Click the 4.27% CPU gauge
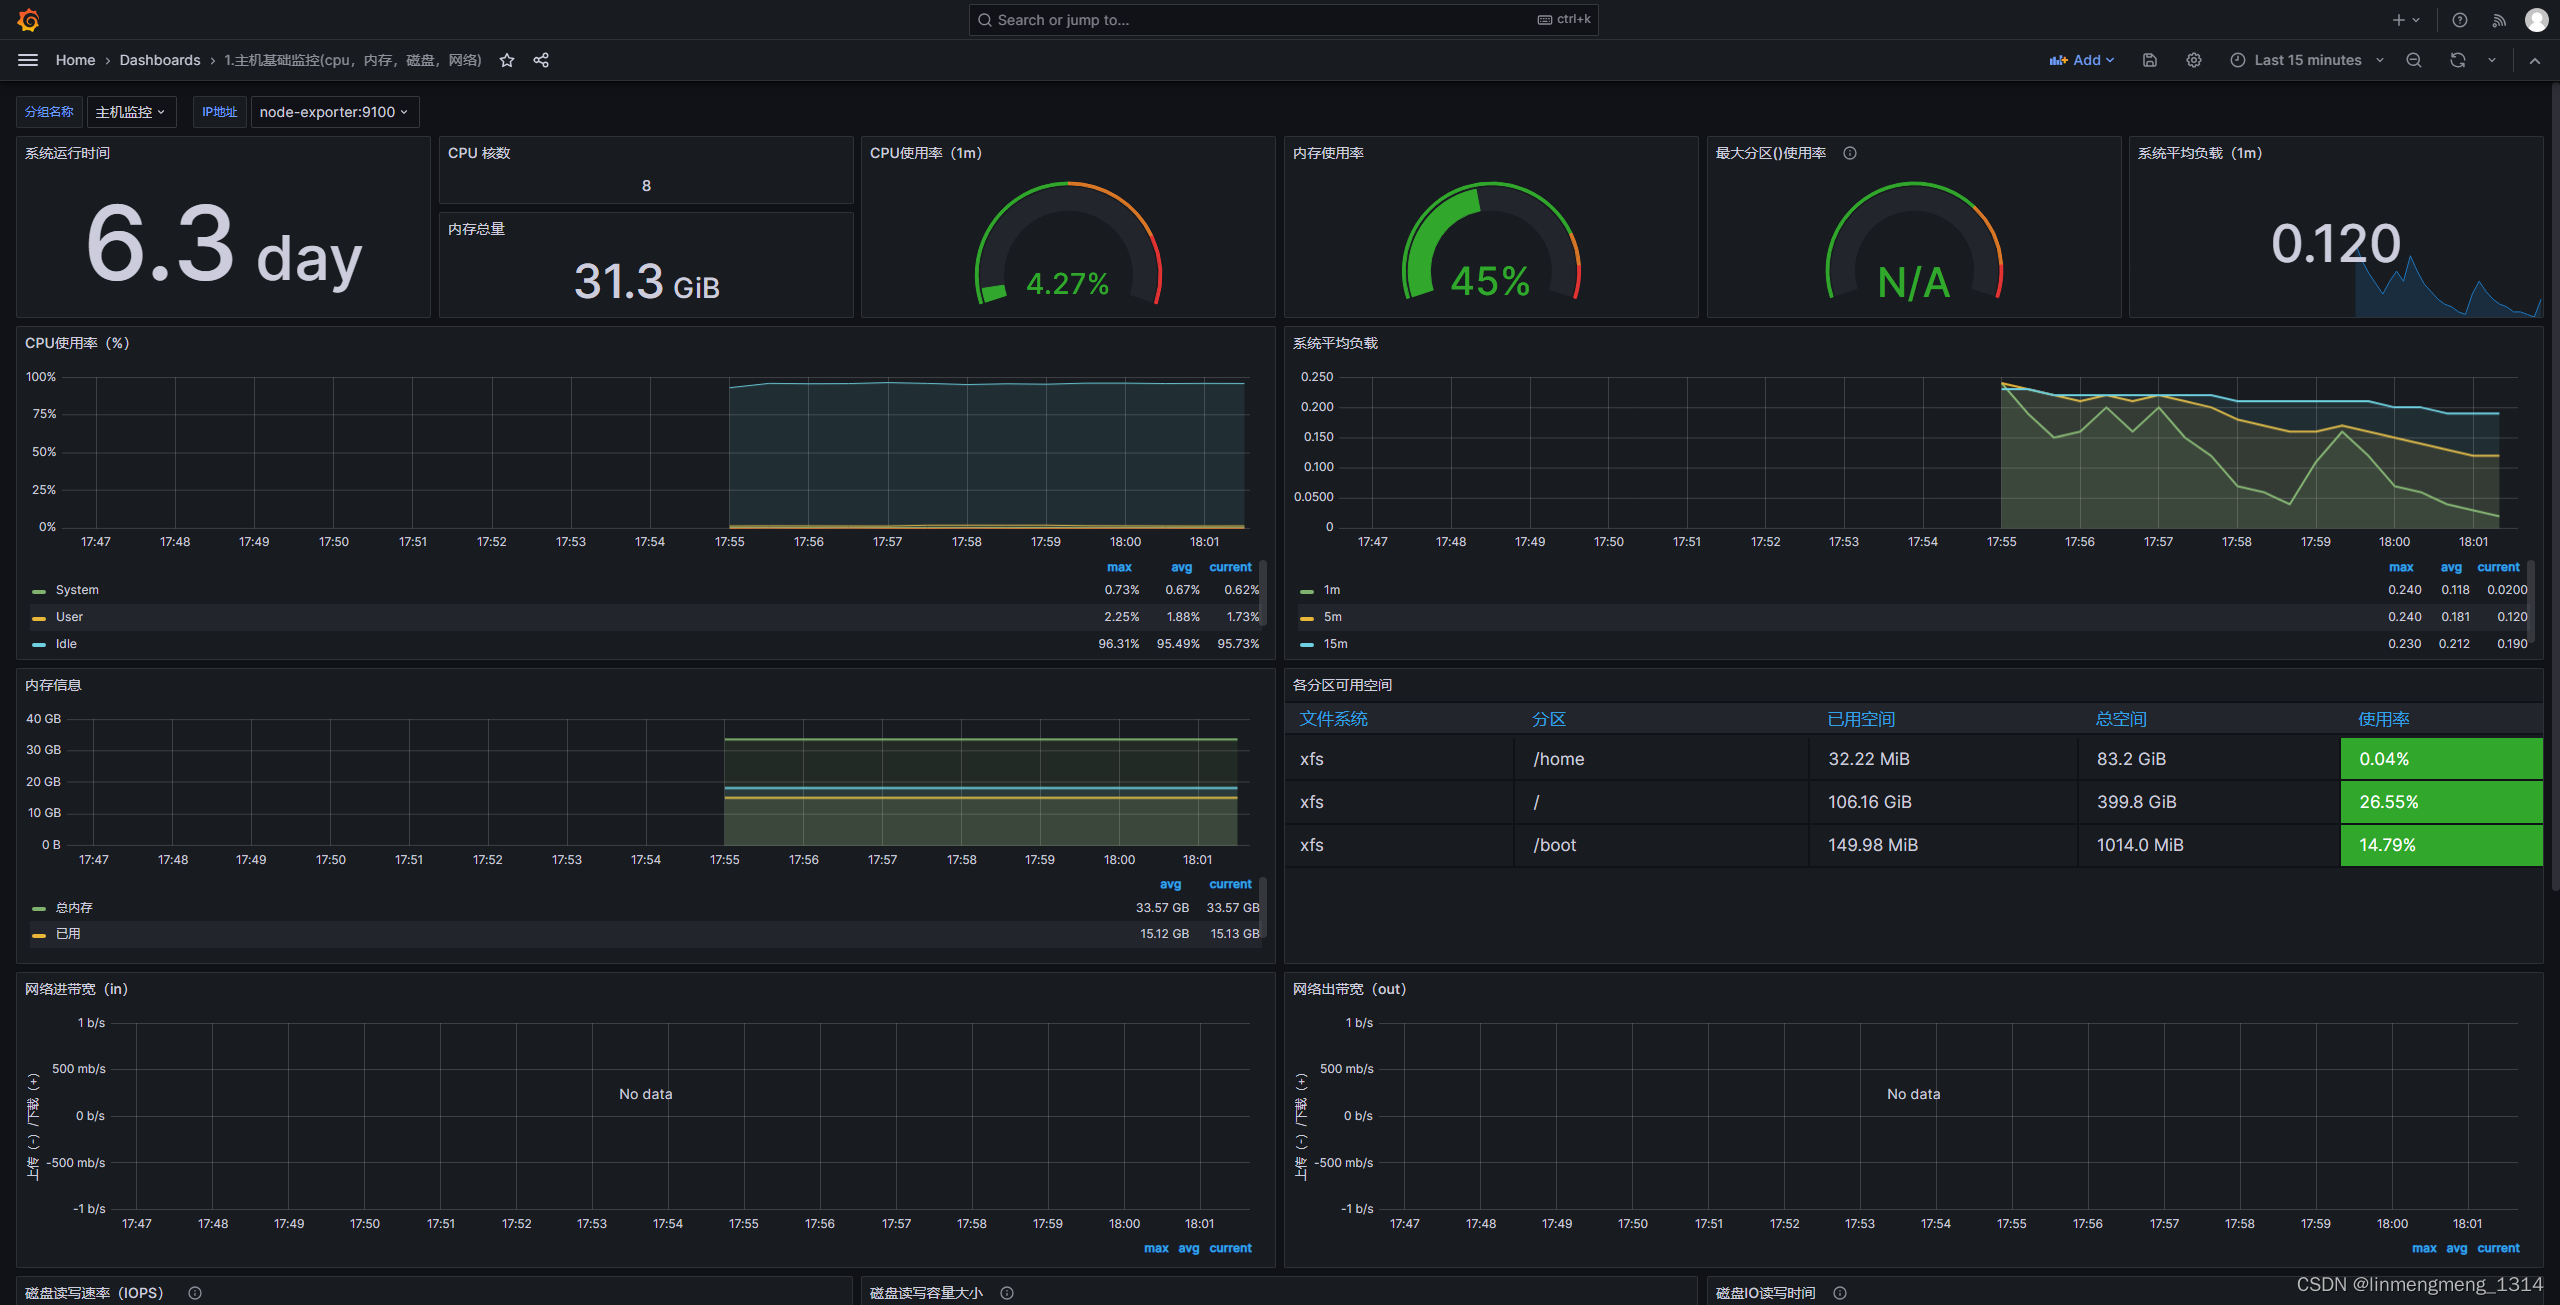 [x=1068, y=242]
